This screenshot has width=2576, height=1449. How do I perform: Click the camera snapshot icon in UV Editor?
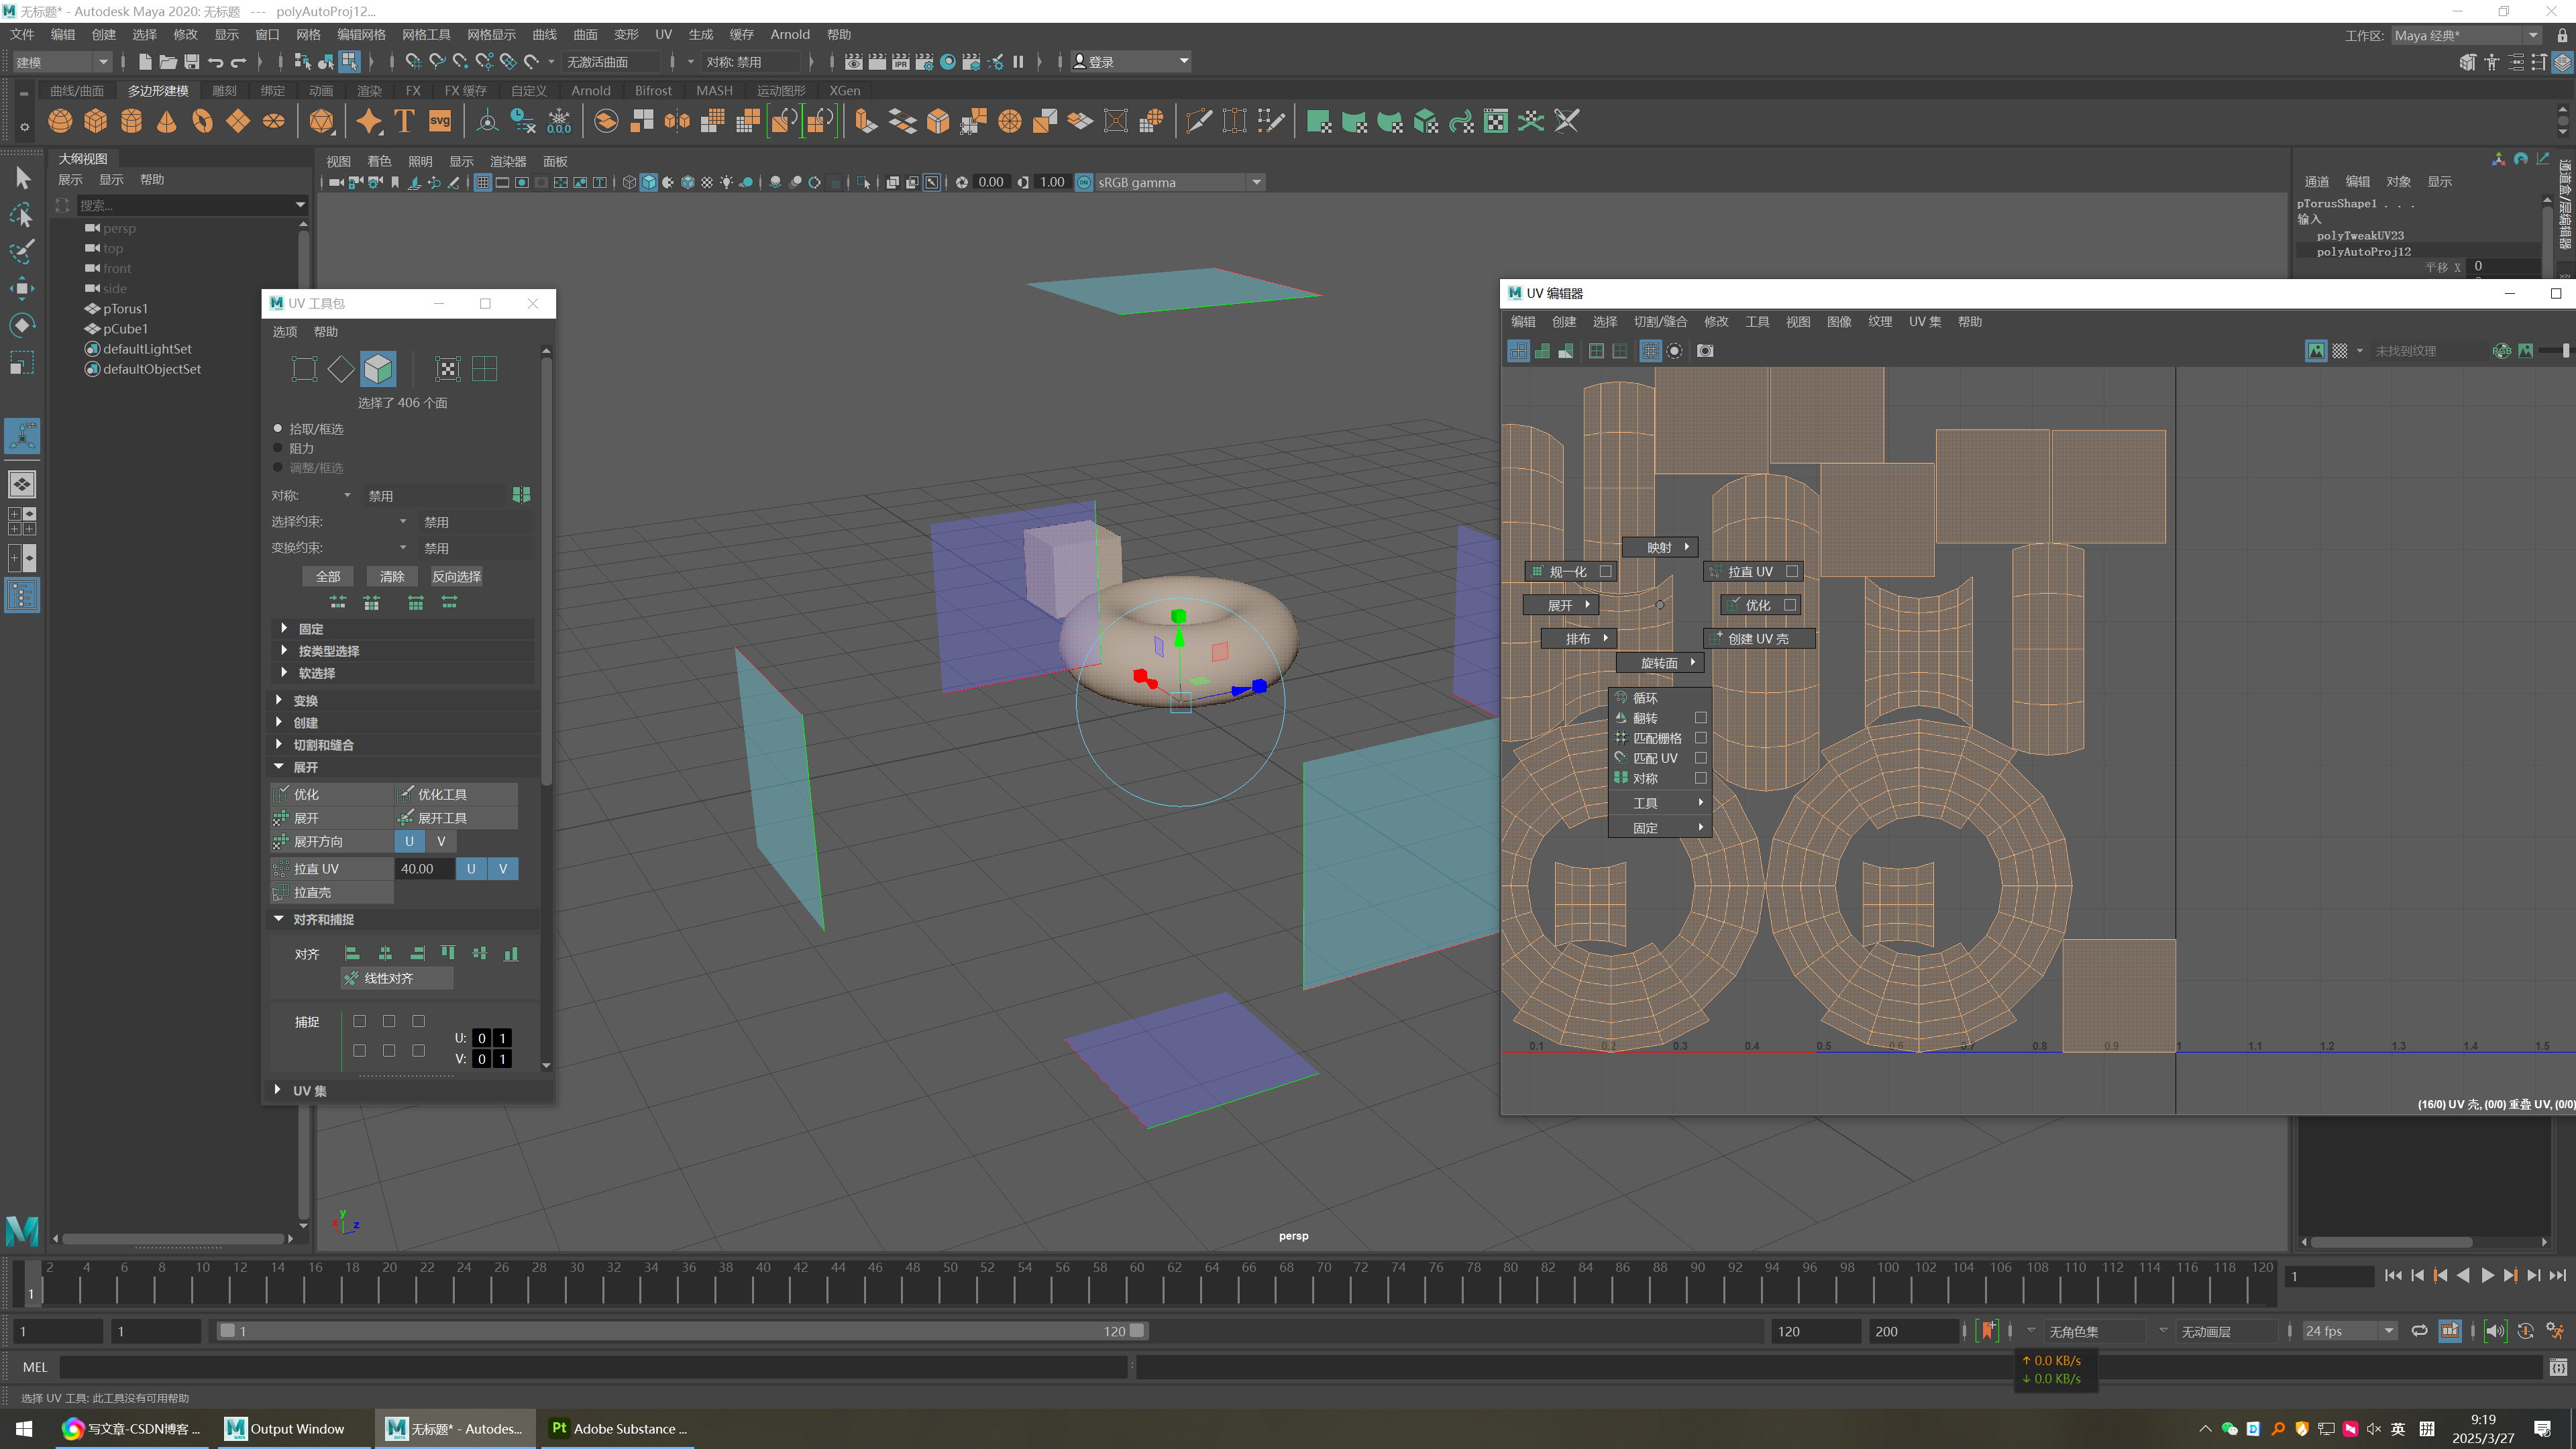coord(1705,351)
